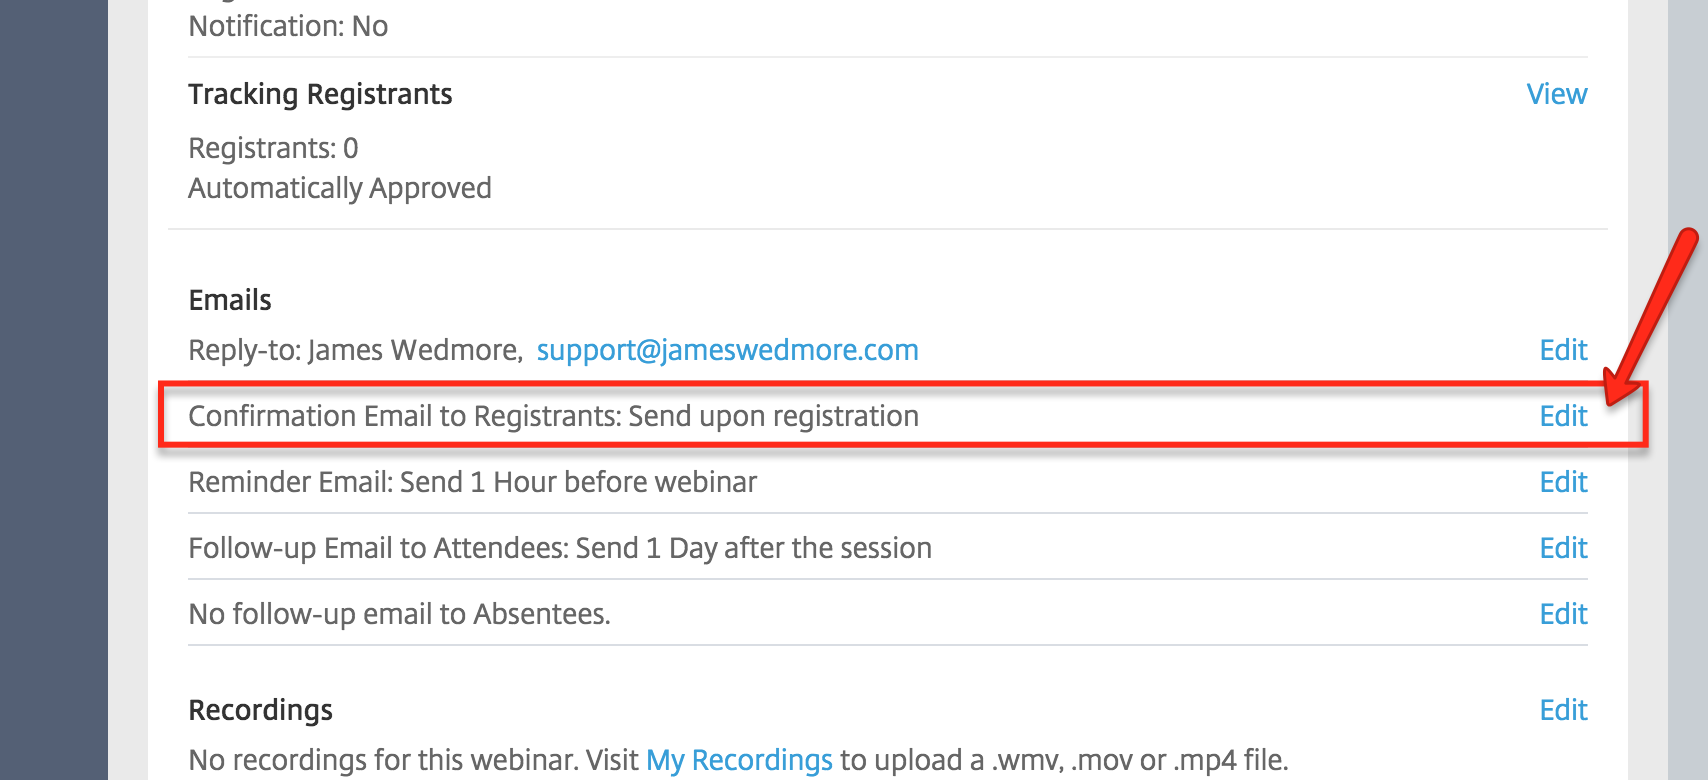Click View link beside Tracking Registrants

tap(1556, 94)
